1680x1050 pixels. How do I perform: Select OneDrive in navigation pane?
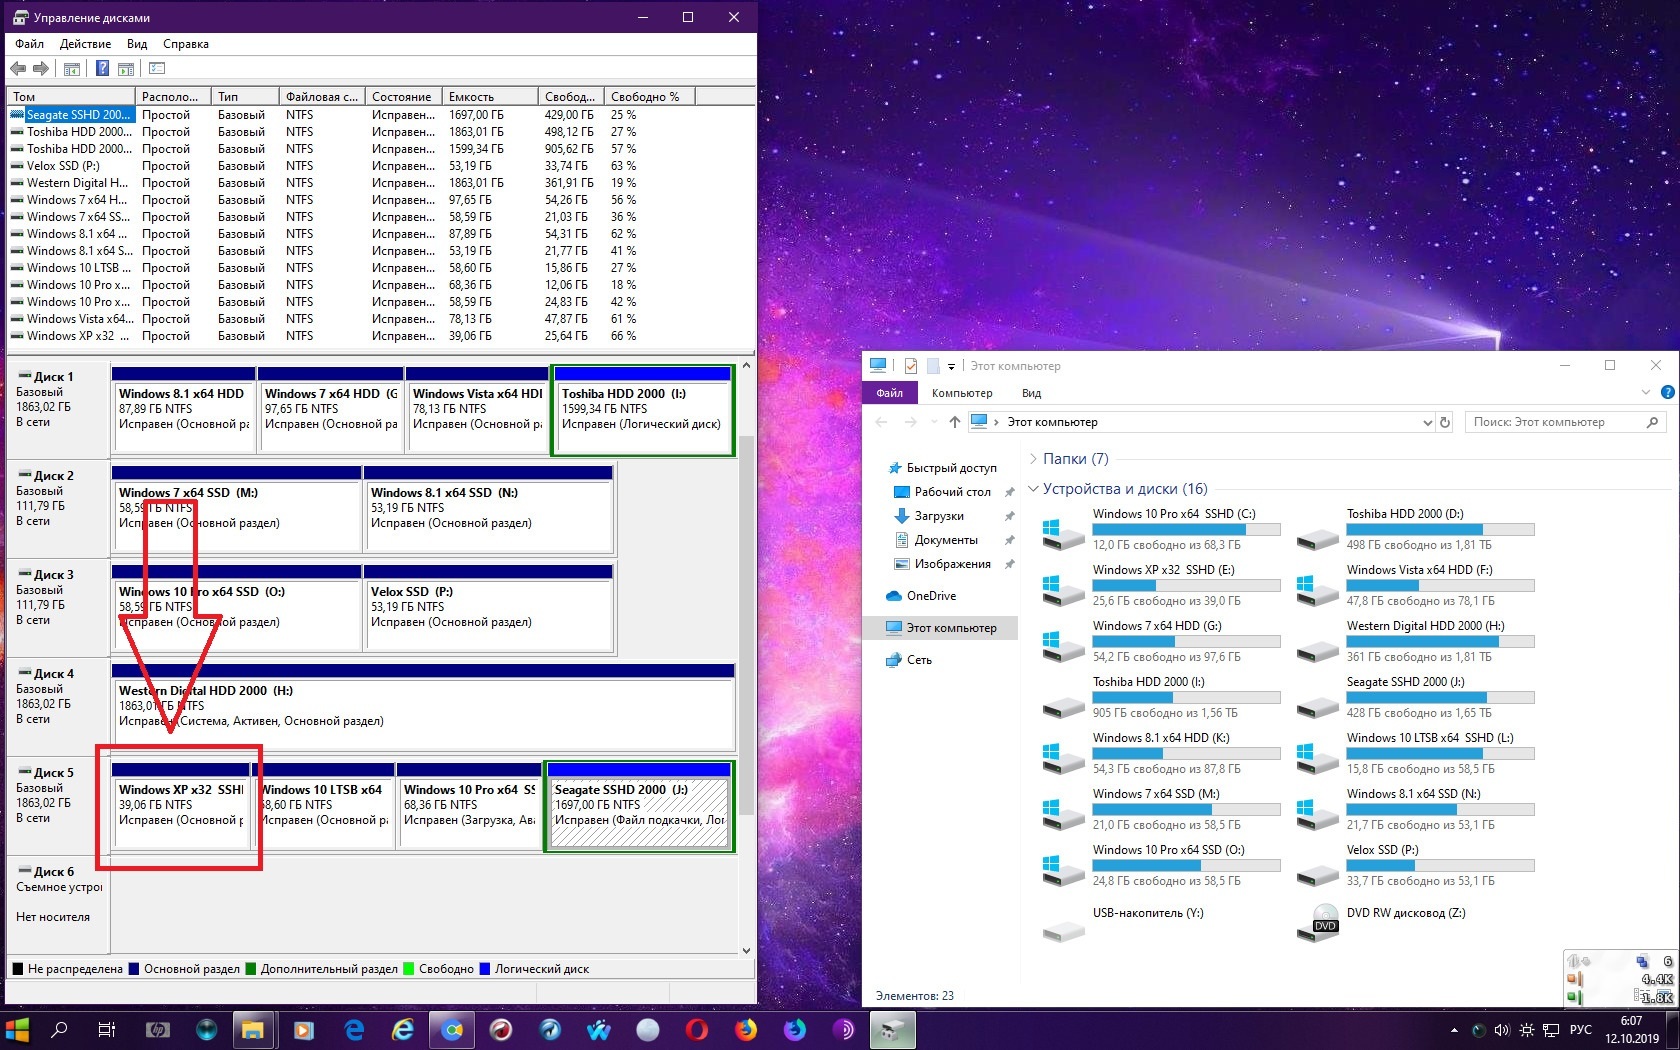tap(921, 596)
